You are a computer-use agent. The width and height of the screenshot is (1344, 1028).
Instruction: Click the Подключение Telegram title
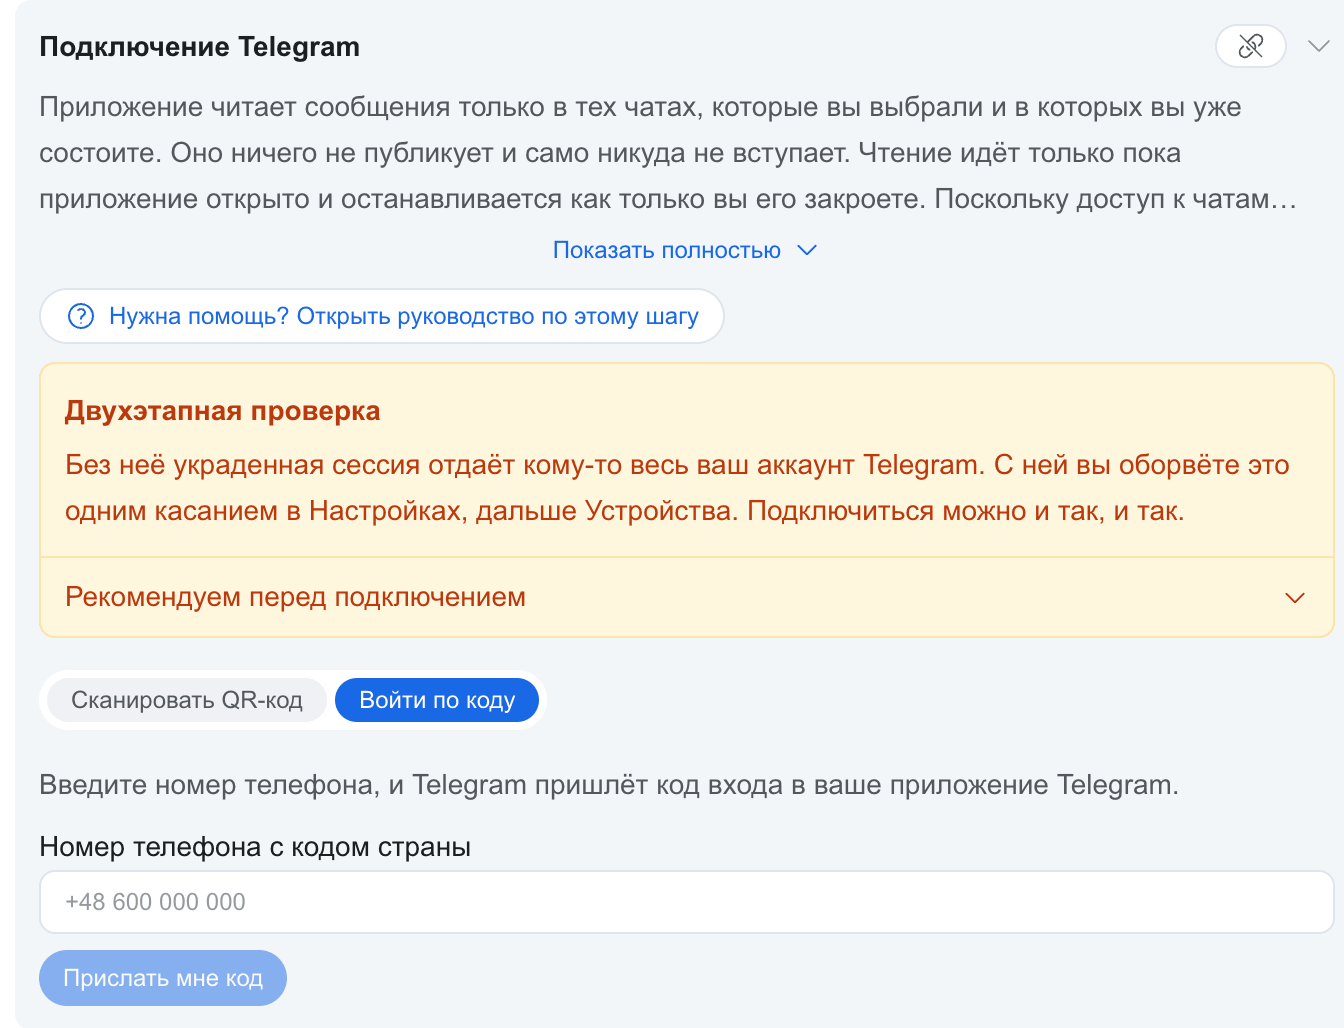tap(199, 47)
